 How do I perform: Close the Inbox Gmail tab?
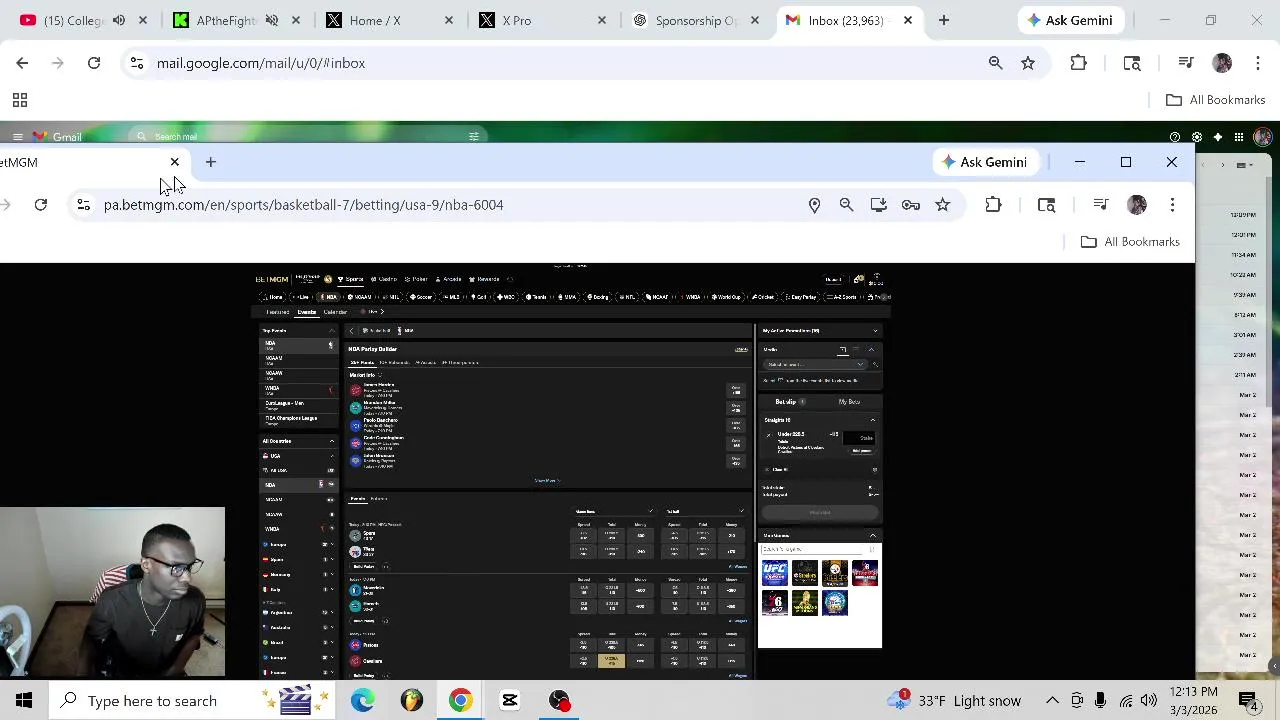pyautogui.click(x=907, y=20)
